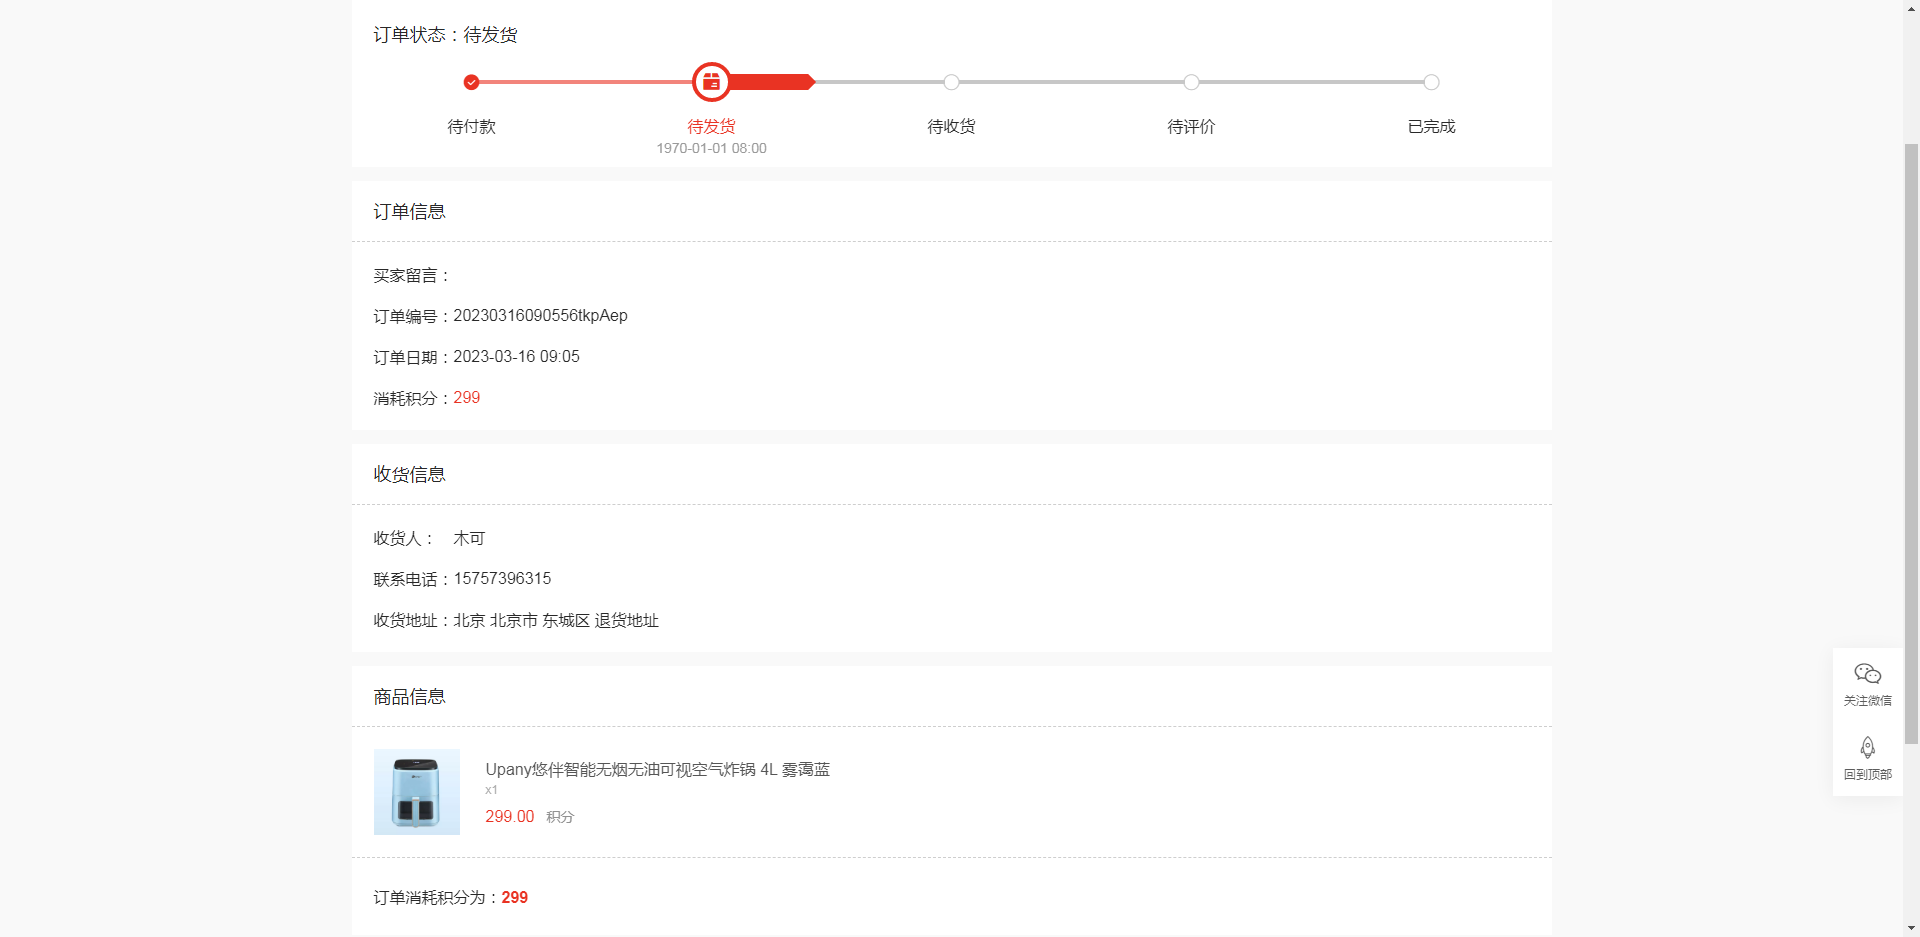The height and width of the screenshot is (937, 1920).
Task: Open the Upany悠伴 air fryer product title
Action: pyautogui.click(x=658, y=769)
